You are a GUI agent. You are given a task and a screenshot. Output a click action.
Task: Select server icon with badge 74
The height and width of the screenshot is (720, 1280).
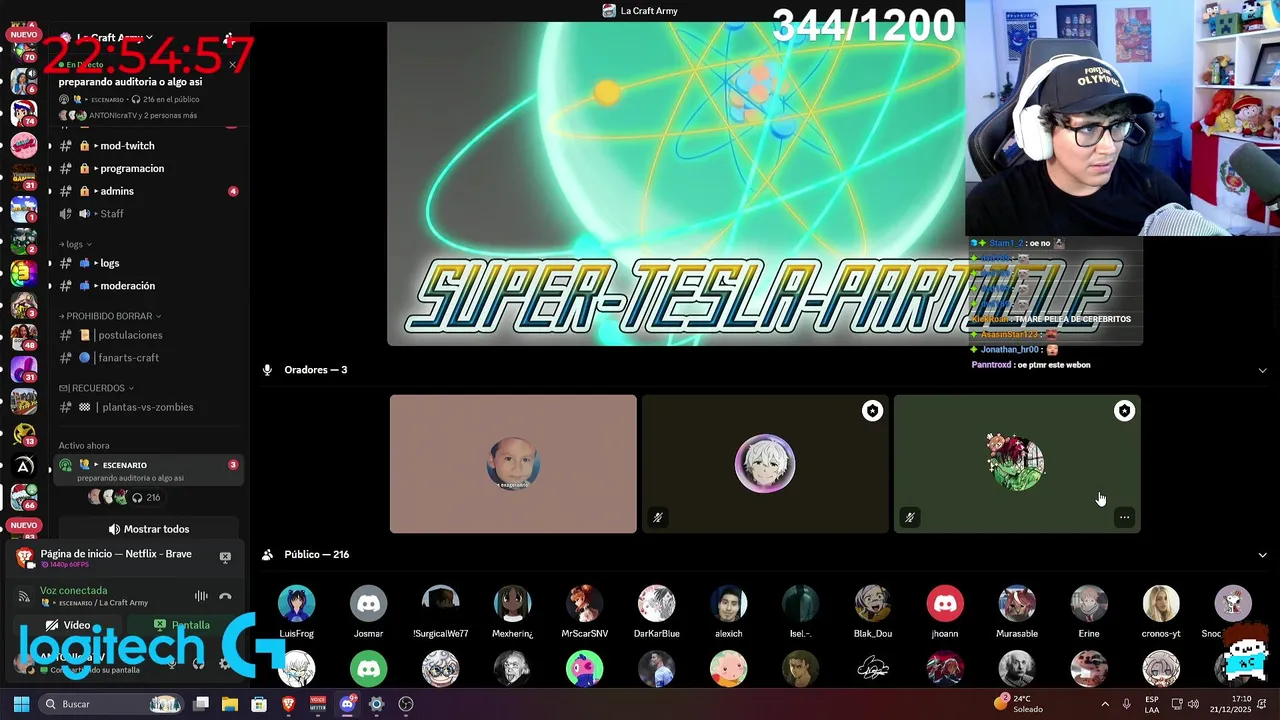click(23, 112)
